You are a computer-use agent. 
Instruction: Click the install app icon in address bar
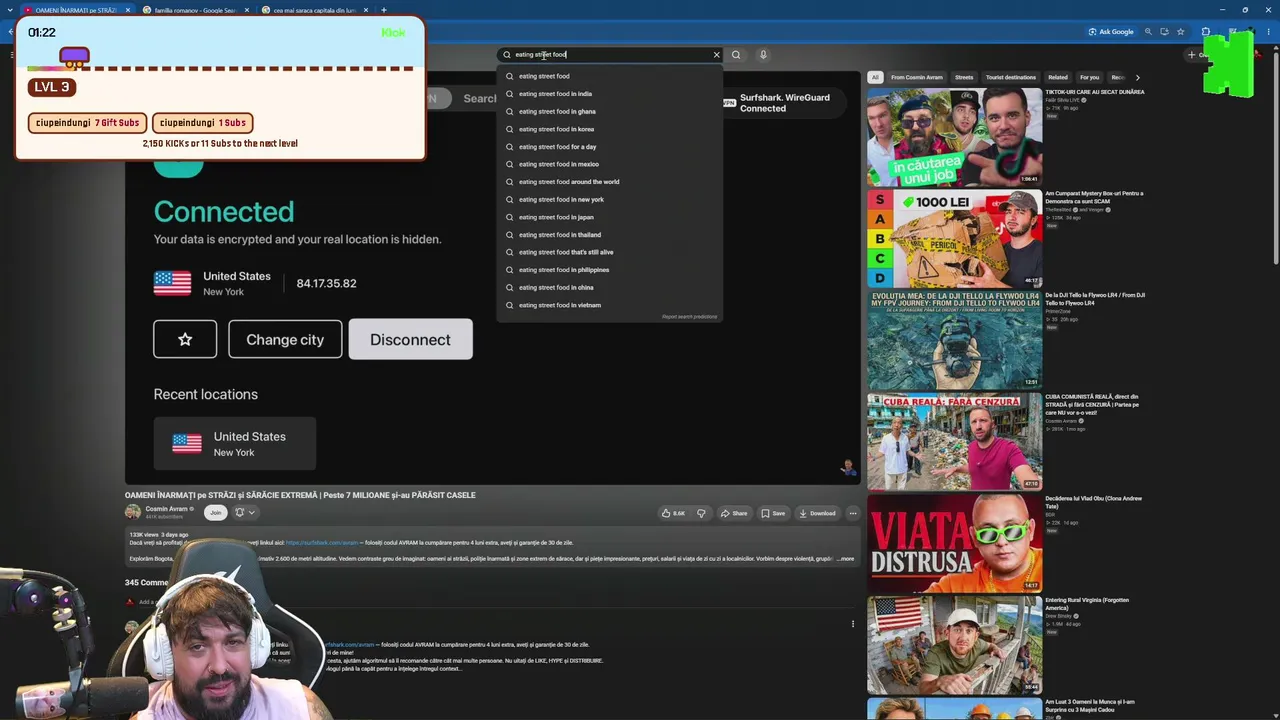pyautogui.click(x=1164, y=32)
